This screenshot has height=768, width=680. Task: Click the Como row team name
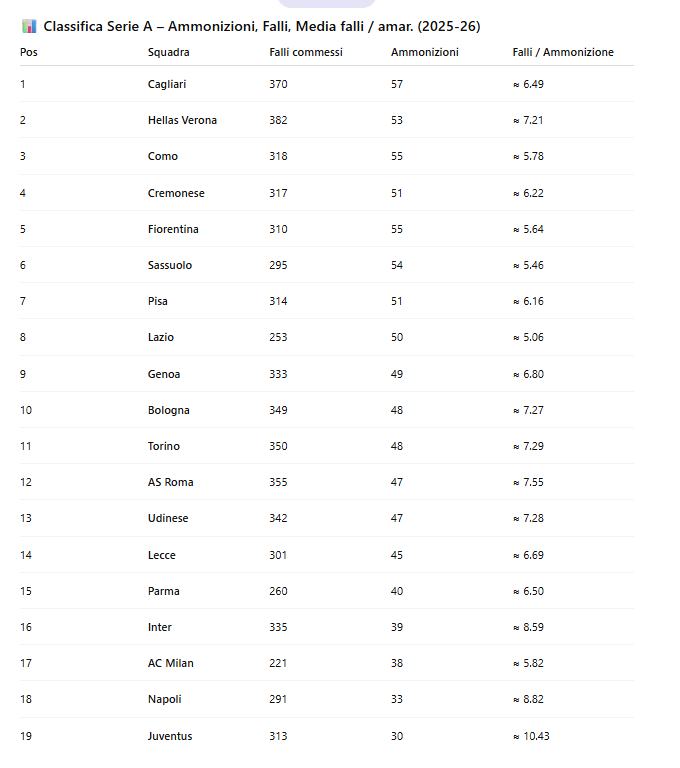point(163,156)
